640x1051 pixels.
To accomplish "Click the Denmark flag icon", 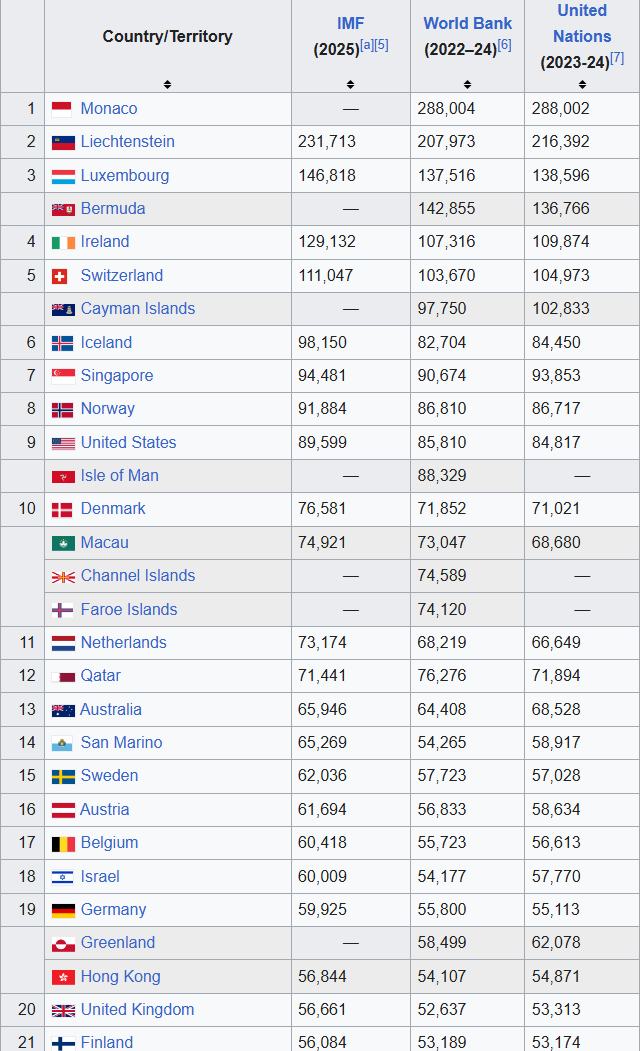I will (62, 509).
